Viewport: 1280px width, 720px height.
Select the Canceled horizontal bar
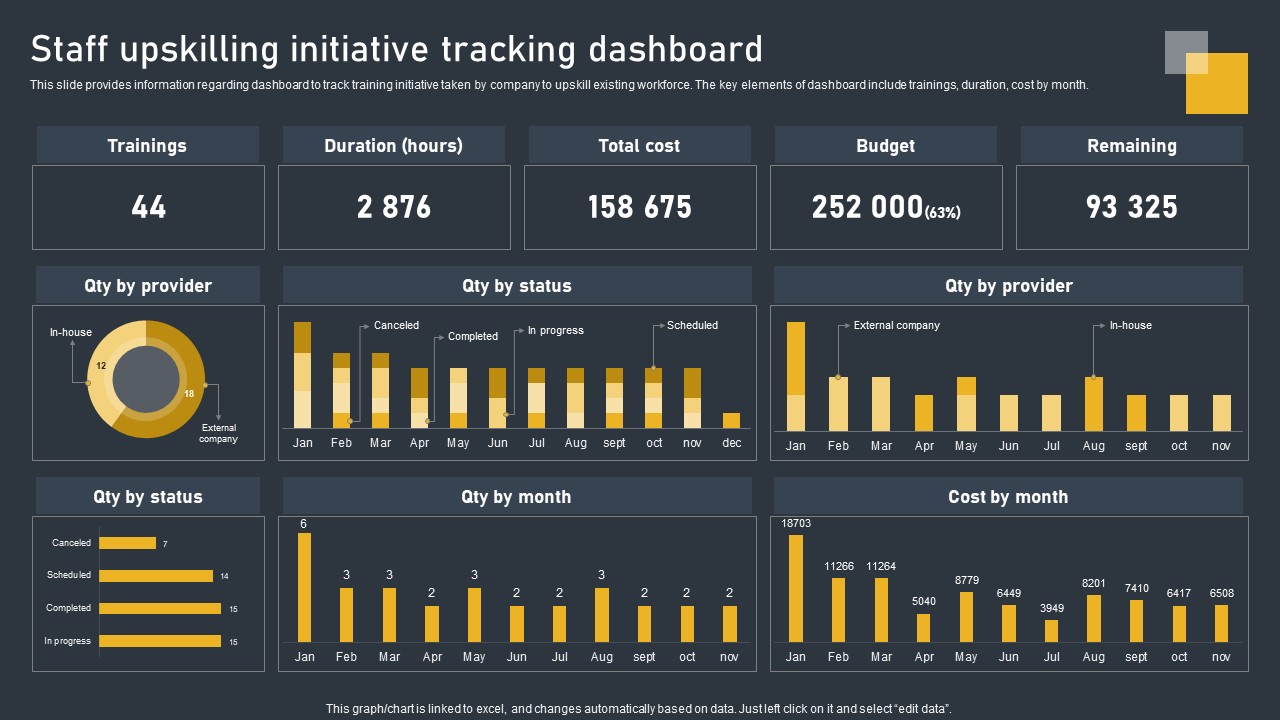coord(128,543)
